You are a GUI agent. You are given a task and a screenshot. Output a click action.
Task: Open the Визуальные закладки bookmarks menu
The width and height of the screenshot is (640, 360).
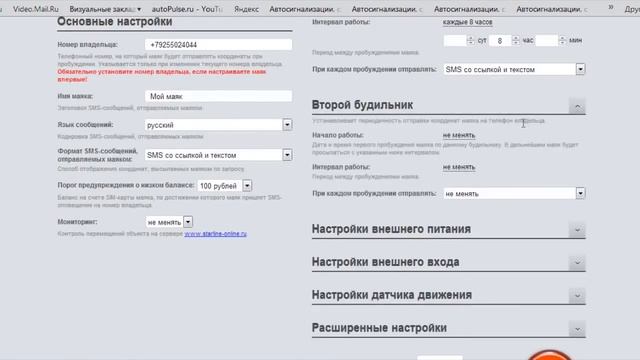pos(105,9)
